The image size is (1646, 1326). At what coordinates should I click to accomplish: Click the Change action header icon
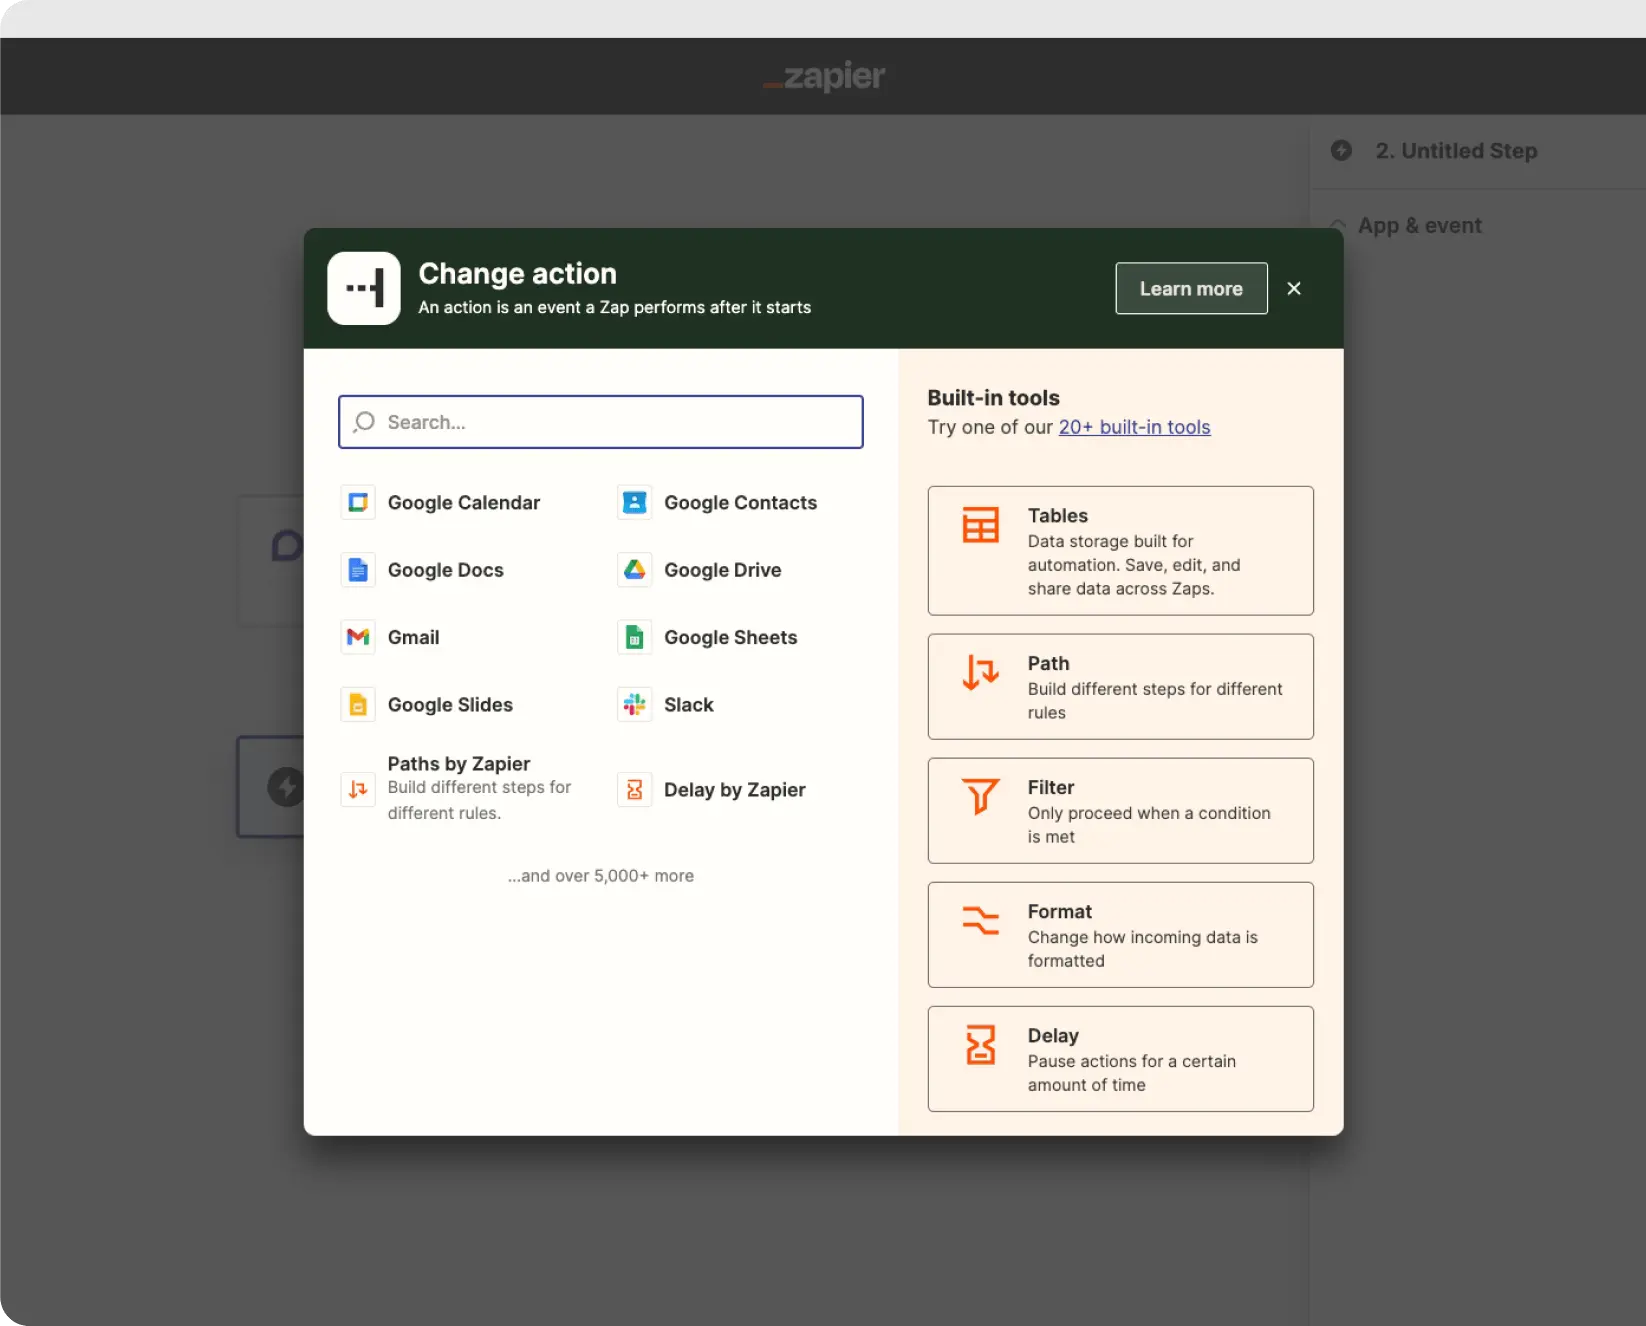pyautogui.click(x=364, y=288)
